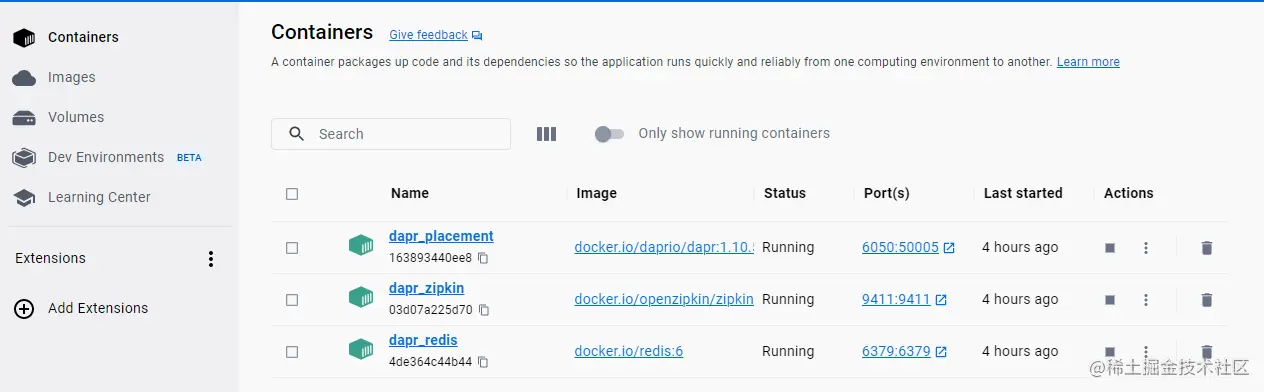This screenshot has width=1264, height=392.
Task: Open Add Extensions plus icon
Action: point(24,309)
